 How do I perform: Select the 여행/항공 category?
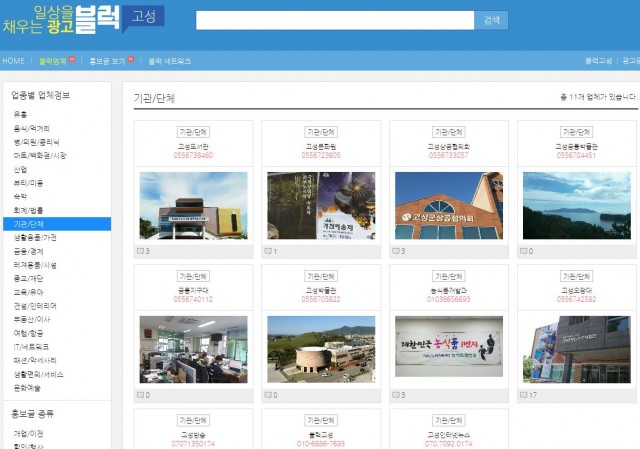[x=28, y=333]
